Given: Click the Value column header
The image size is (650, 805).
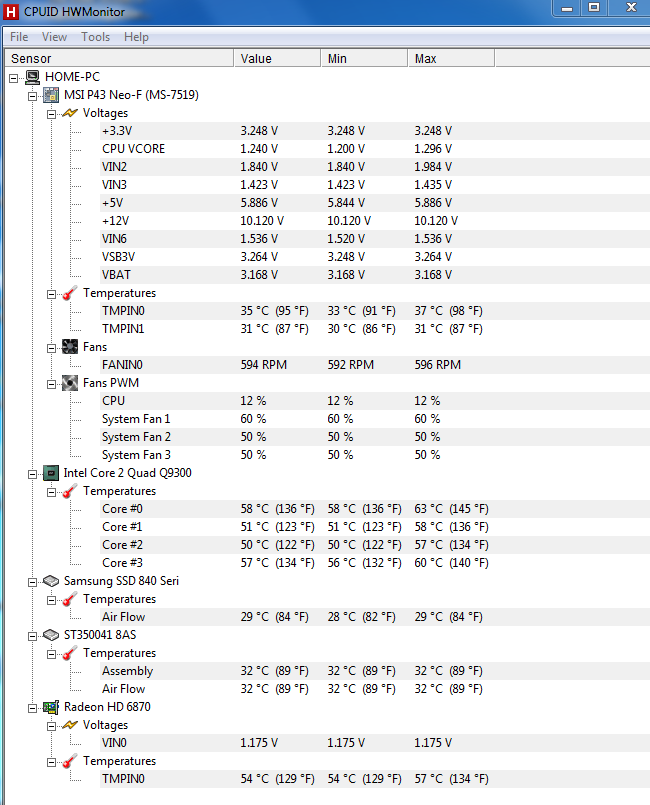Looking at the screenshot, I should pos(277,59).
